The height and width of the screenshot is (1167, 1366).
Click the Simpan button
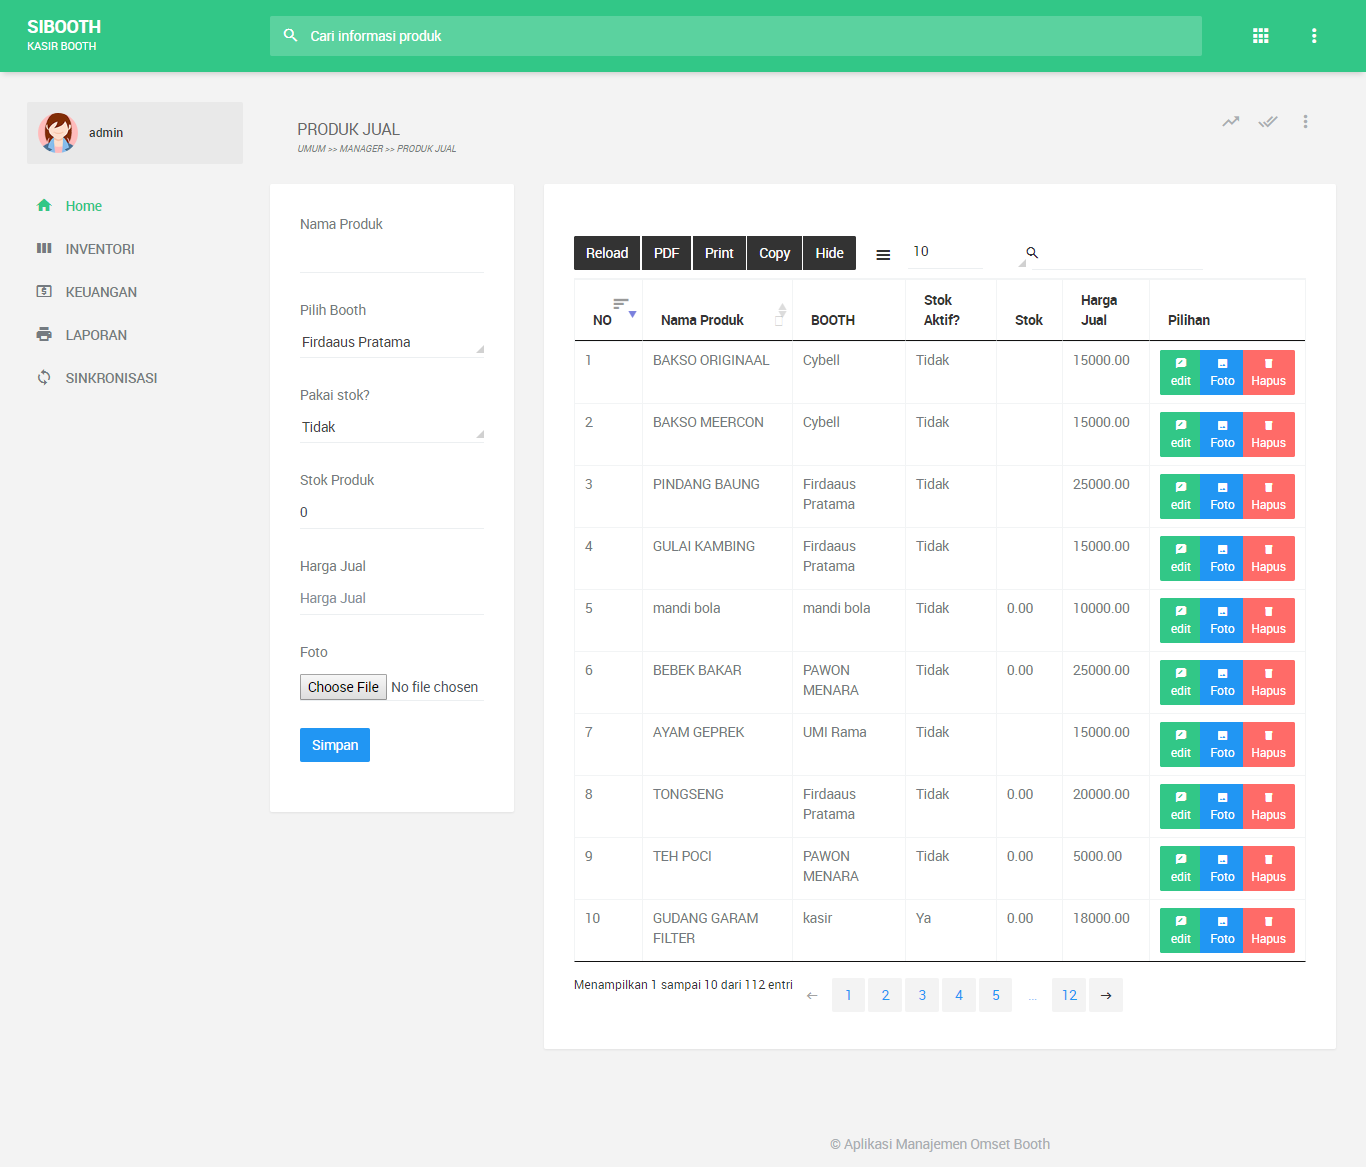pyautogui.click(x=334, y=744)
